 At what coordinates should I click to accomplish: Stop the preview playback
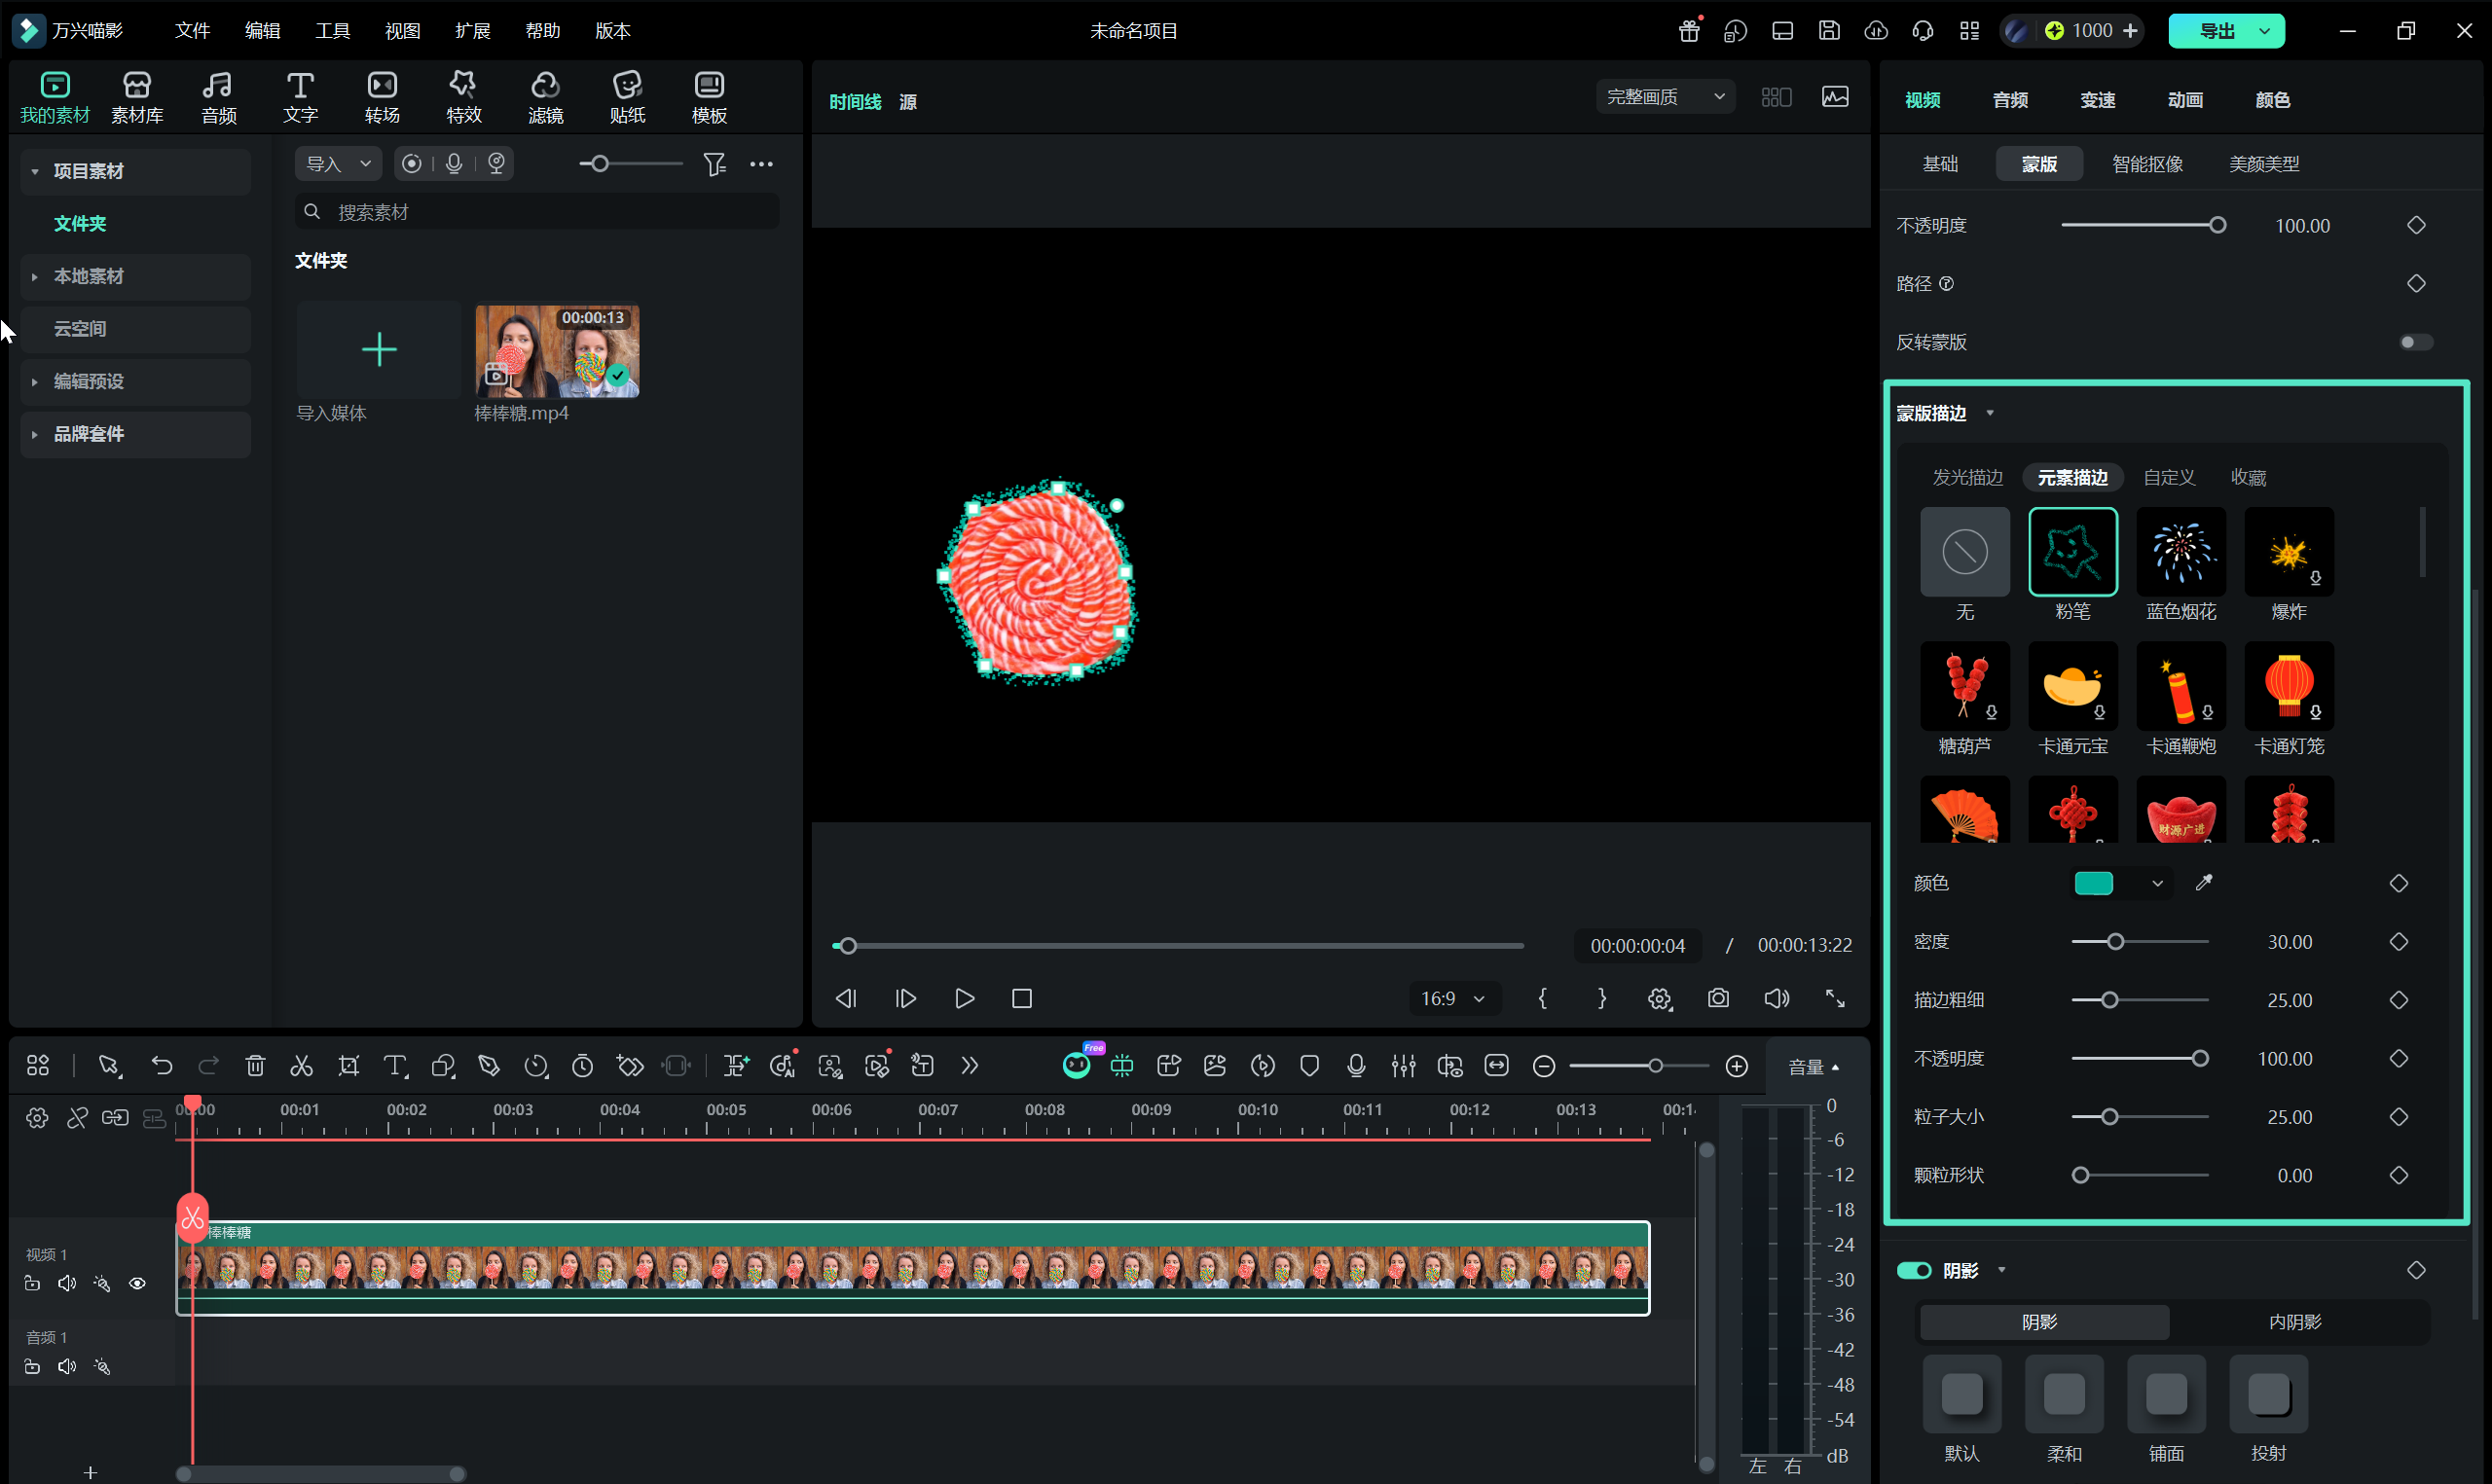pos(1022,999)
